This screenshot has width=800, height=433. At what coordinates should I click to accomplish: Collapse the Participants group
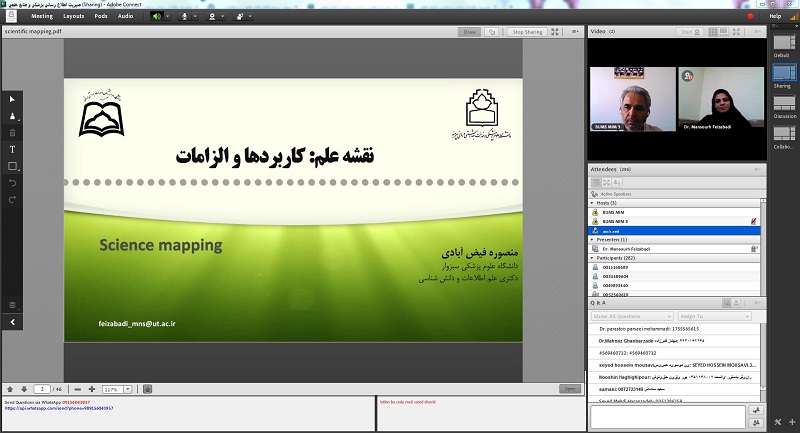[x=592, y=258]
